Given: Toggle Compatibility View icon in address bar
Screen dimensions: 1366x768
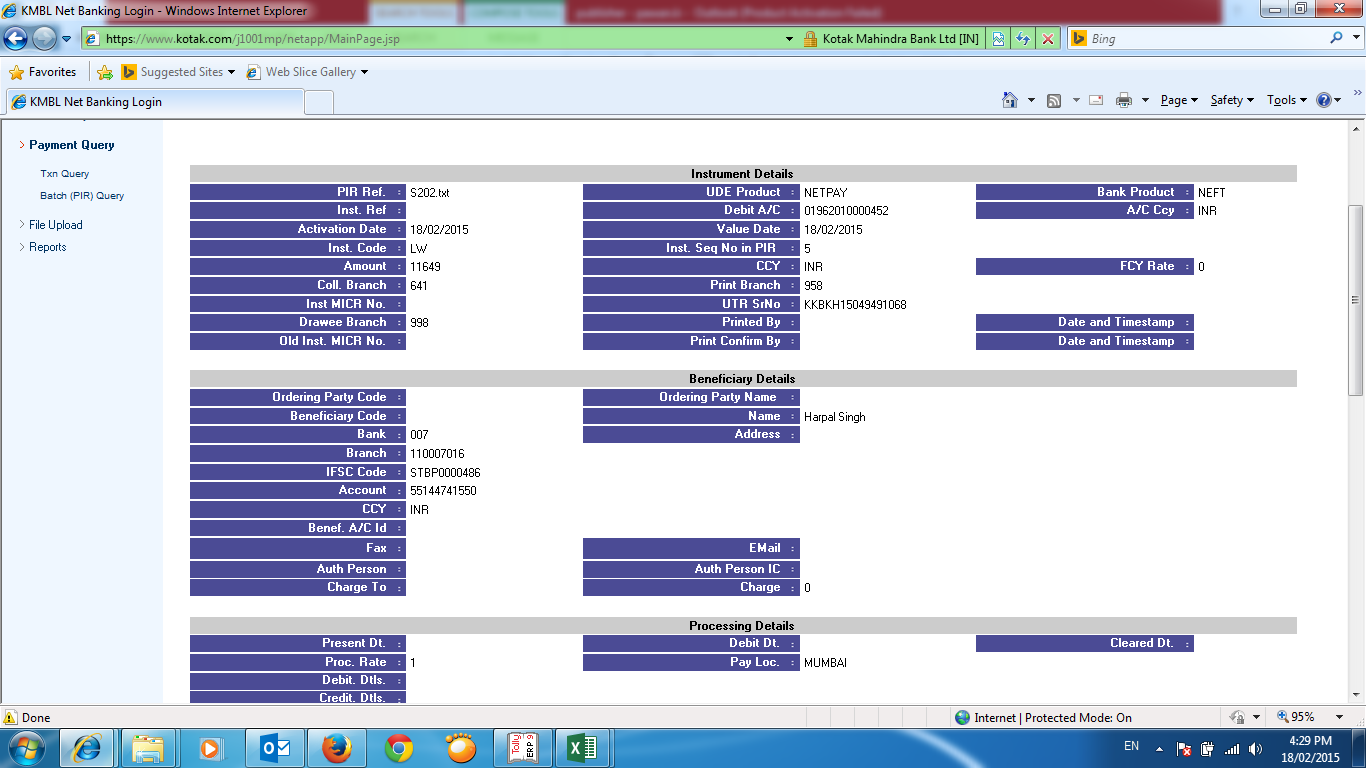Looking at the screenshot, I should pos(998,39).
